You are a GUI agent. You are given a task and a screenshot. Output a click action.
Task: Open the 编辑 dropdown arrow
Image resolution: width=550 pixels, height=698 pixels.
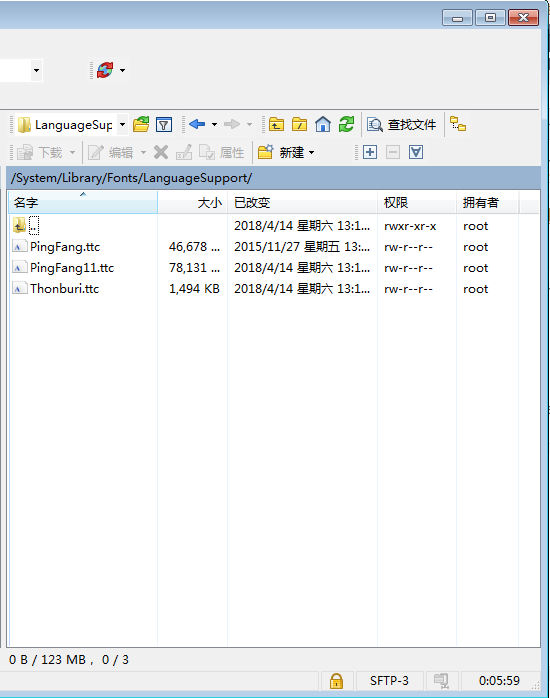click(143, 153)
